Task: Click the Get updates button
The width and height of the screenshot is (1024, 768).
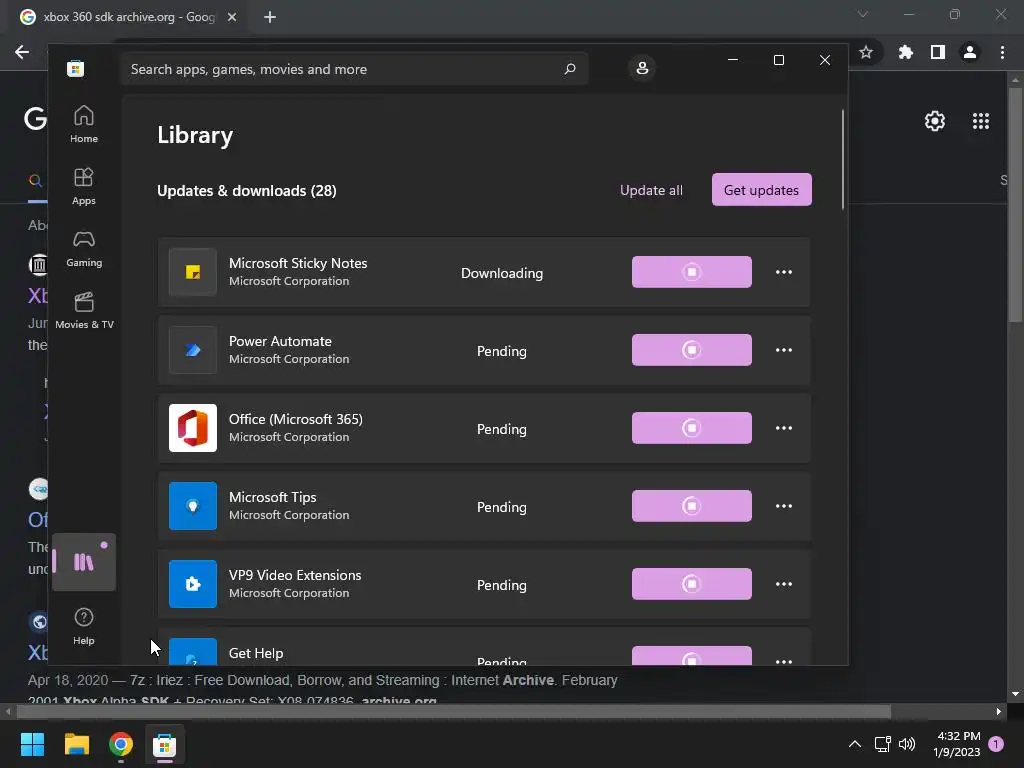Action: [761, 189]
